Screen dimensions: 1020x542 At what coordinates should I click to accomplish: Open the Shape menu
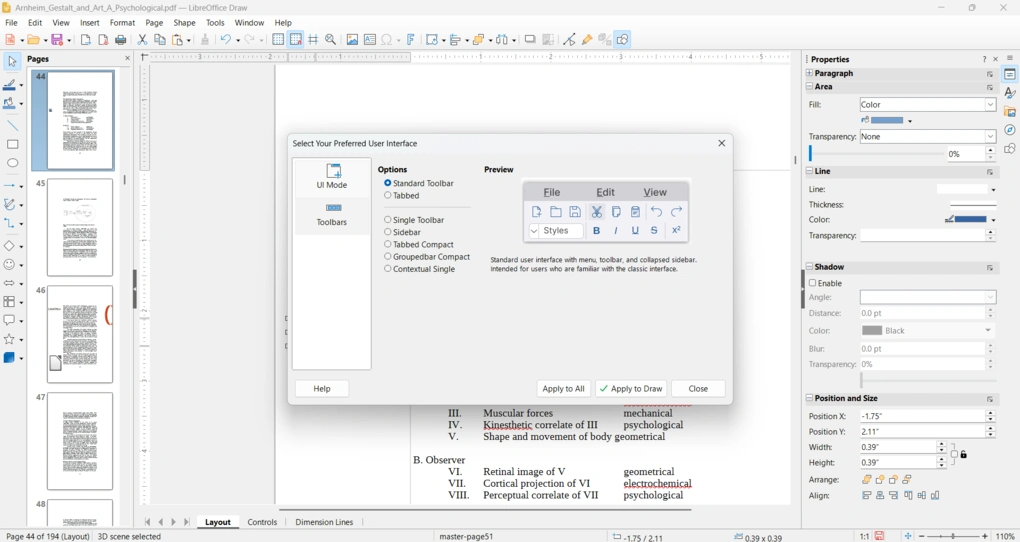[x=184, y=23]
